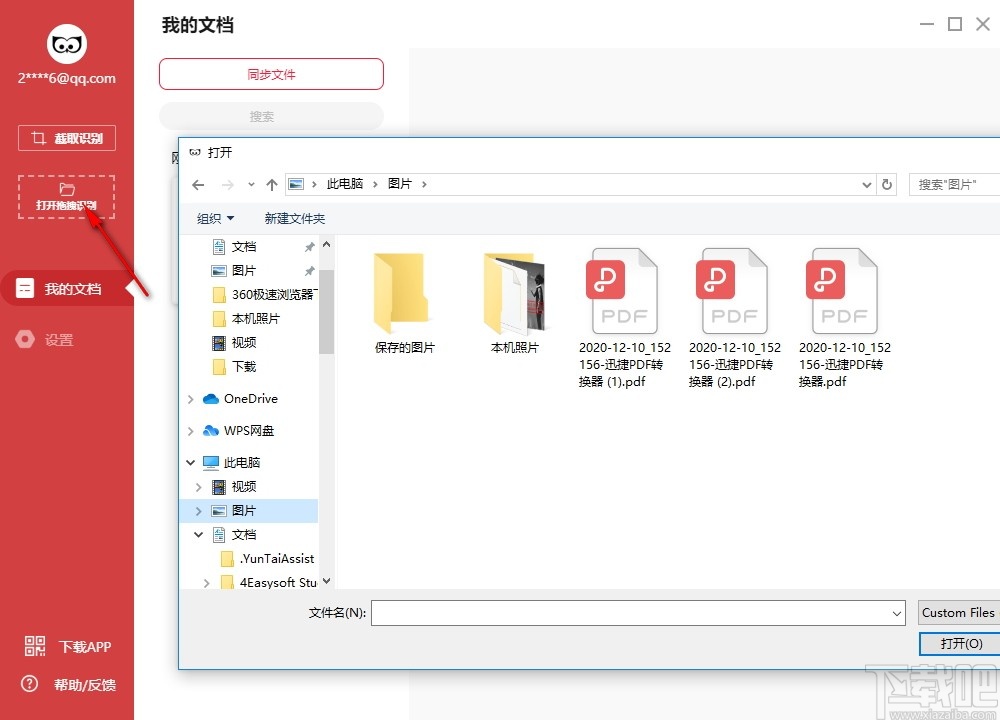The width and height of the screenshot is (1000, 720).
Task: Expand the OneDrive tree node
Action: click(190, 398)
